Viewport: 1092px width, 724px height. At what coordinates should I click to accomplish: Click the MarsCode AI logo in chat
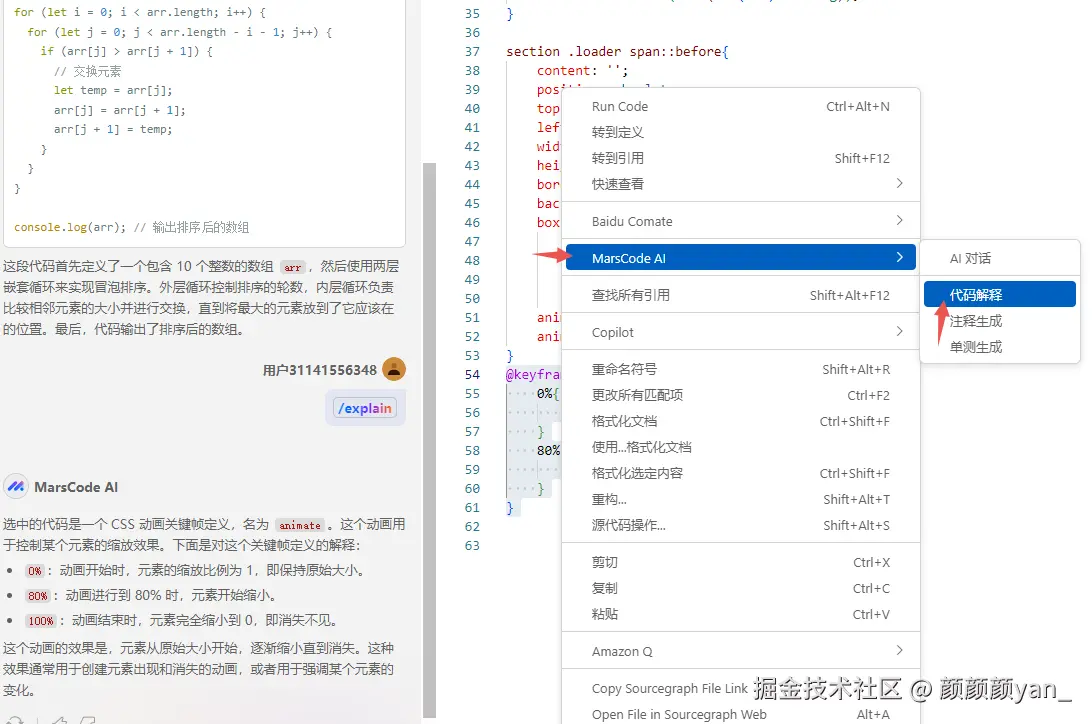click(15, 487)
